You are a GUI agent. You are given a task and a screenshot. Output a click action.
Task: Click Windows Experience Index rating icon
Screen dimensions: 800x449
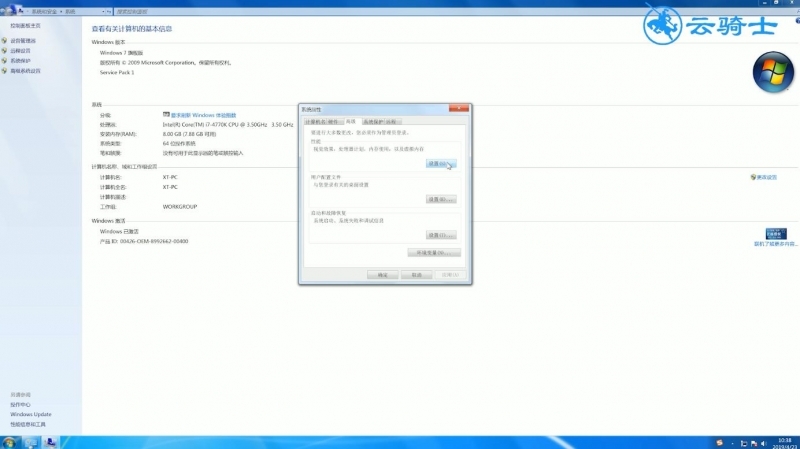click(166, 115)
